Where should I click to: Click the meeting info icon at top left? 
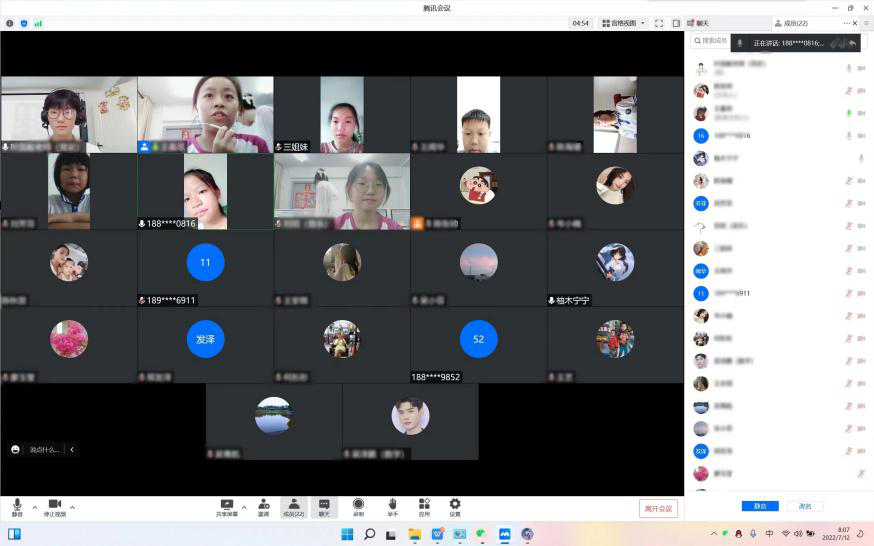click(x=9, y=23)
